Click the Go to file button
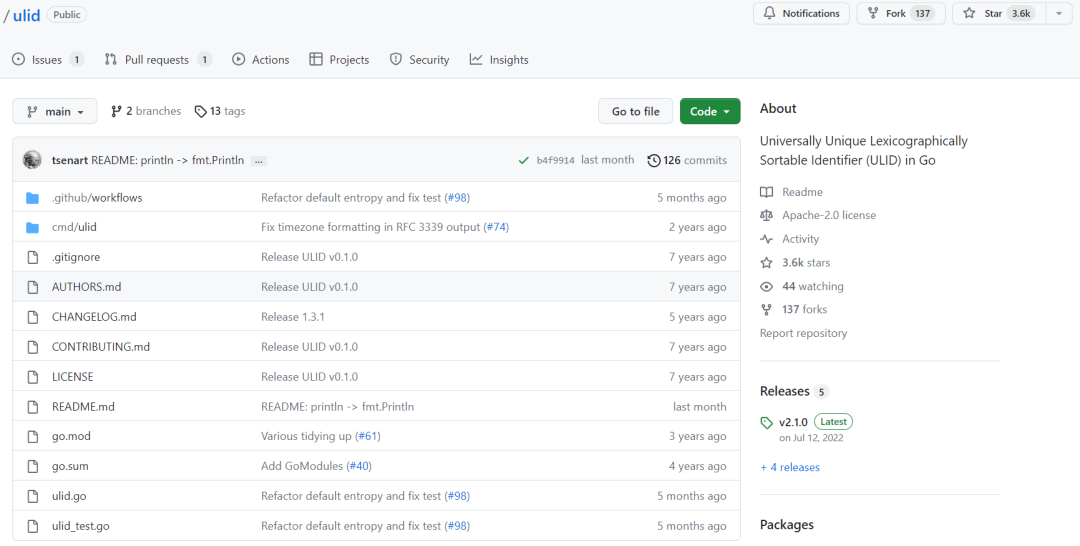 [635, 112]
